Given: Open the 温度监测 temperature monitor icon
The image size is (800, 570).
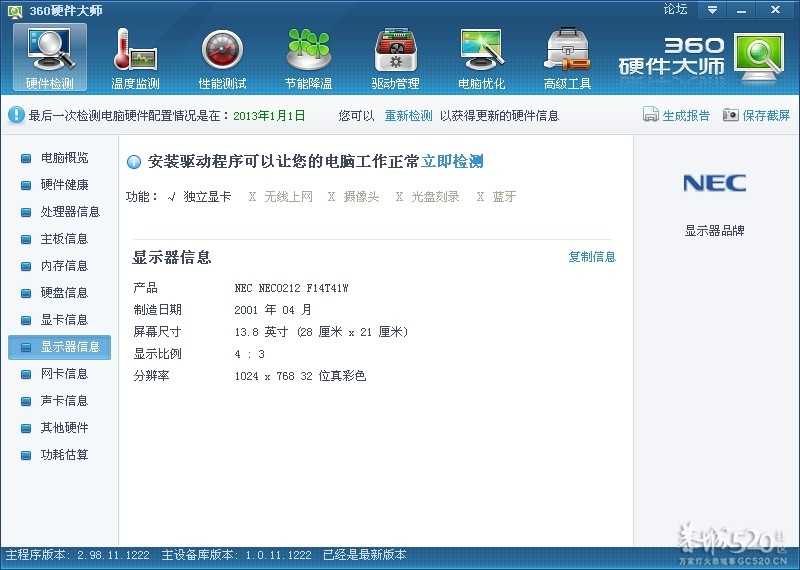Looking at the screenshot, I should [136, 58].
